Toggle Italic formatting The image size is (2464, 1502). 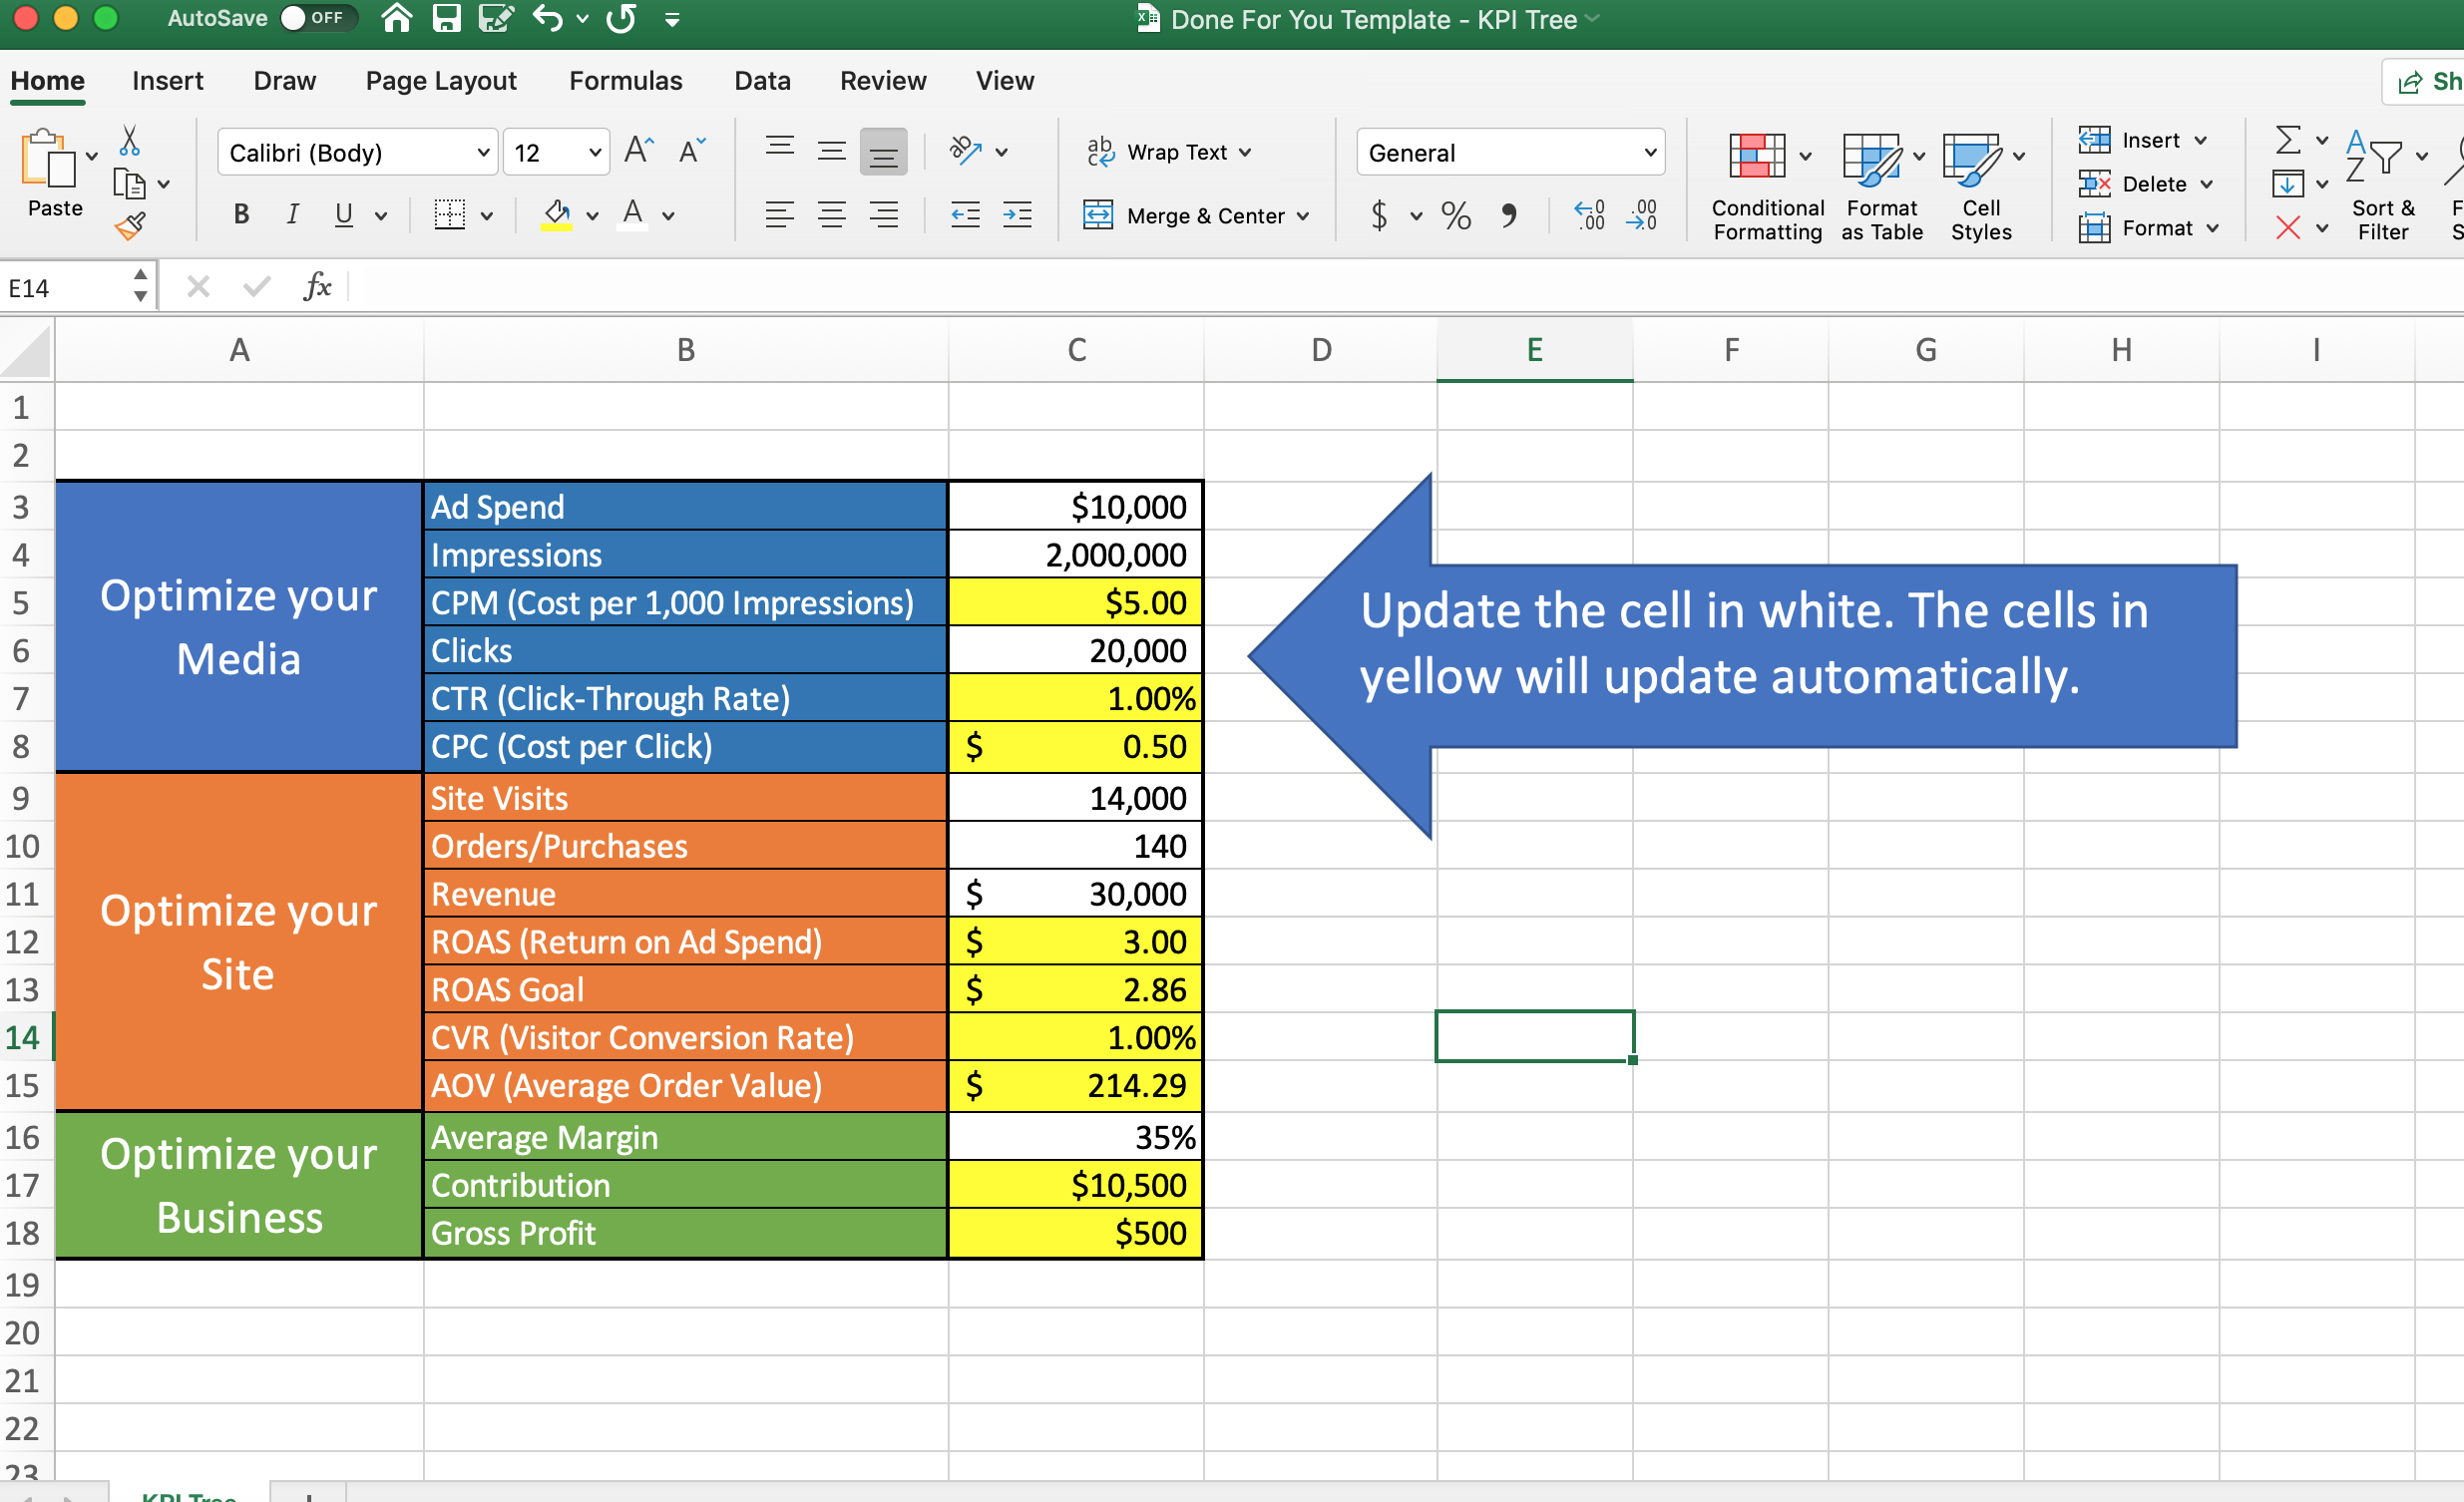tap(292, 214)
